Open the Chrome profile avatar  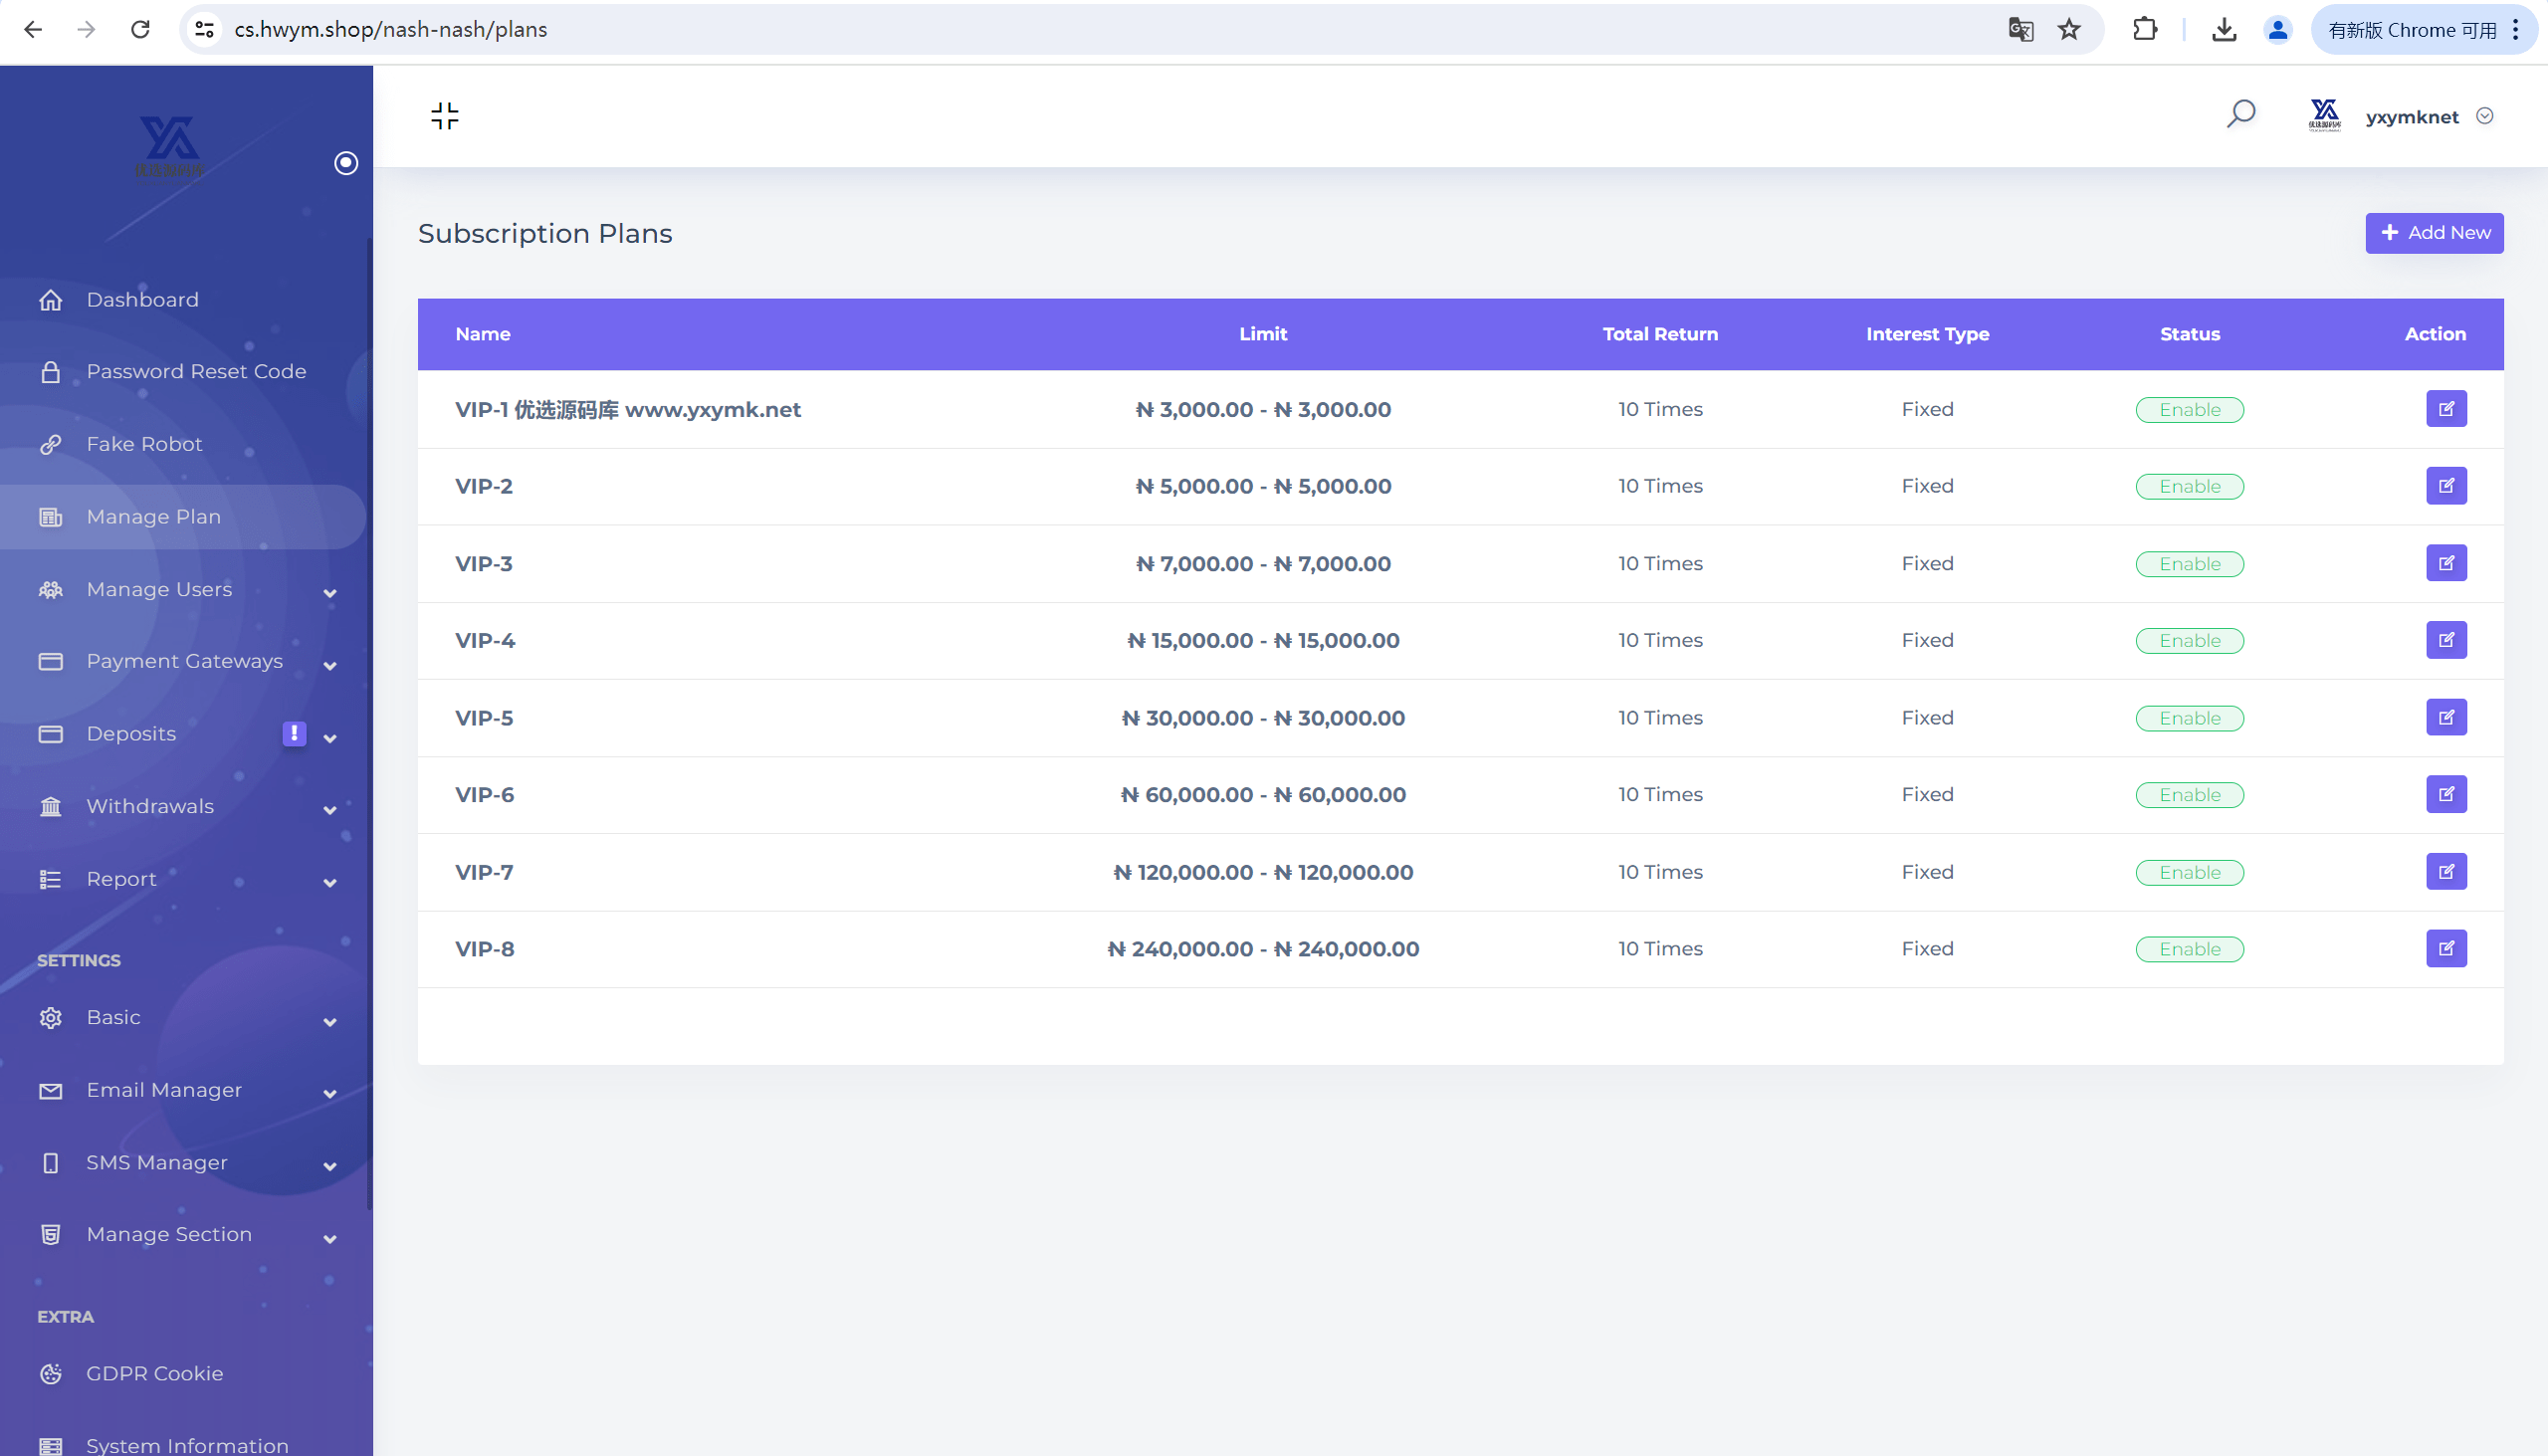2277,30
